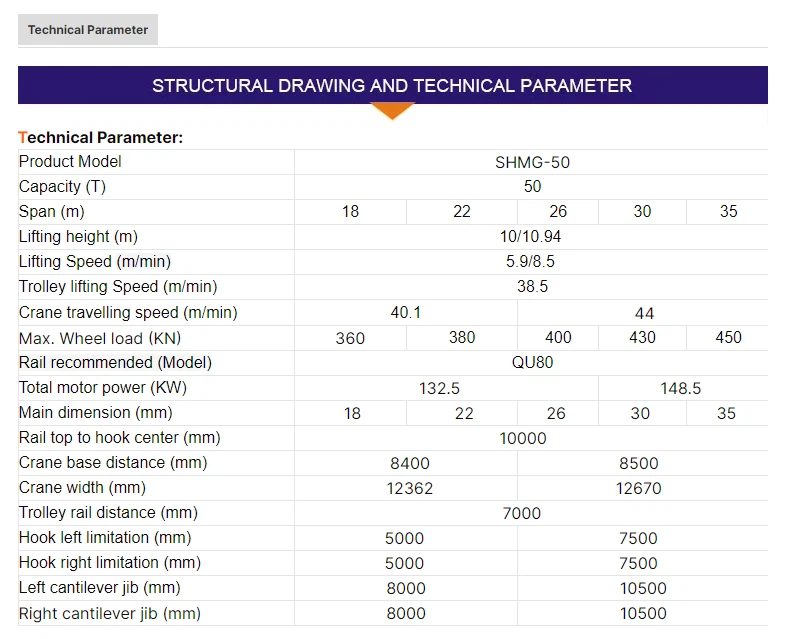Select the total motor power value 148.5

tap(681, 388)
